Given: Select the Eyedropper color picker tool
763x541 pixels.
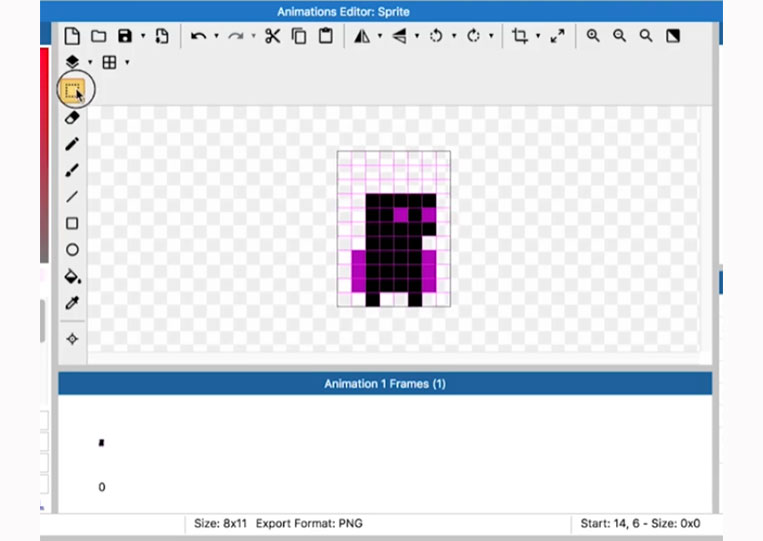Looking at the screenshot, I should 72,303.
